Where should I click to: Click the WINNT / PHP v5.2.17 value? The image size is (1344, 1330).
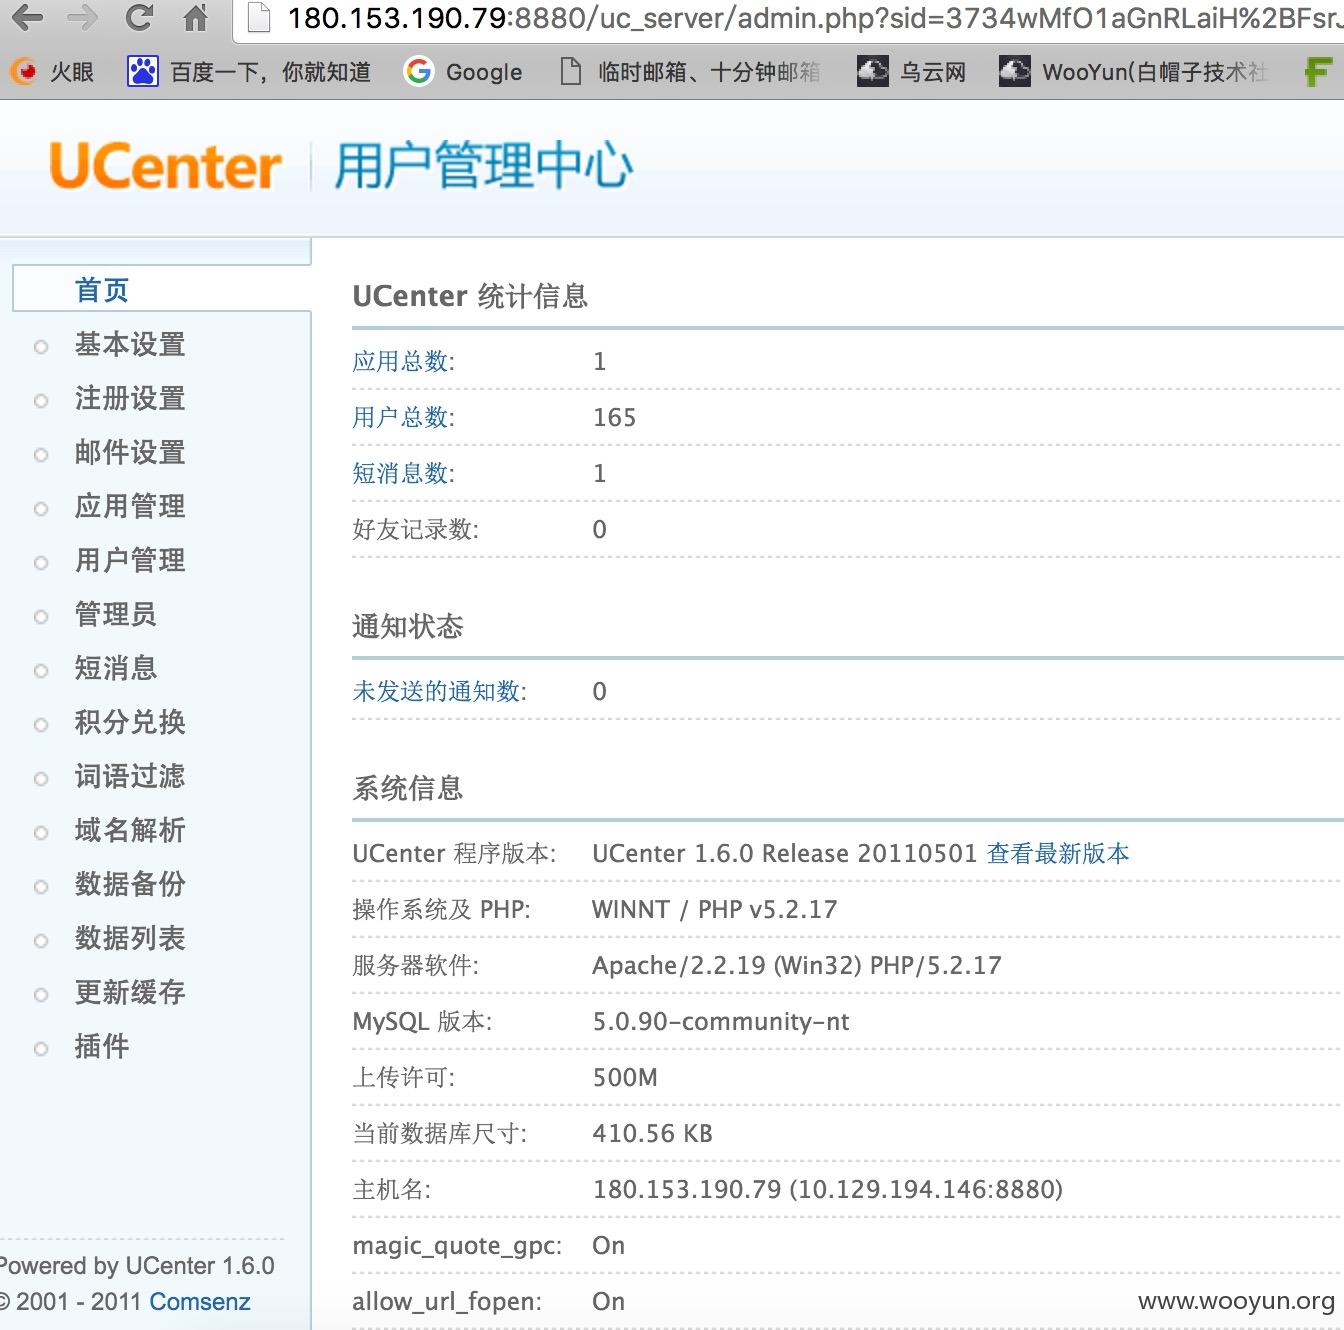(x=714, y=909)
